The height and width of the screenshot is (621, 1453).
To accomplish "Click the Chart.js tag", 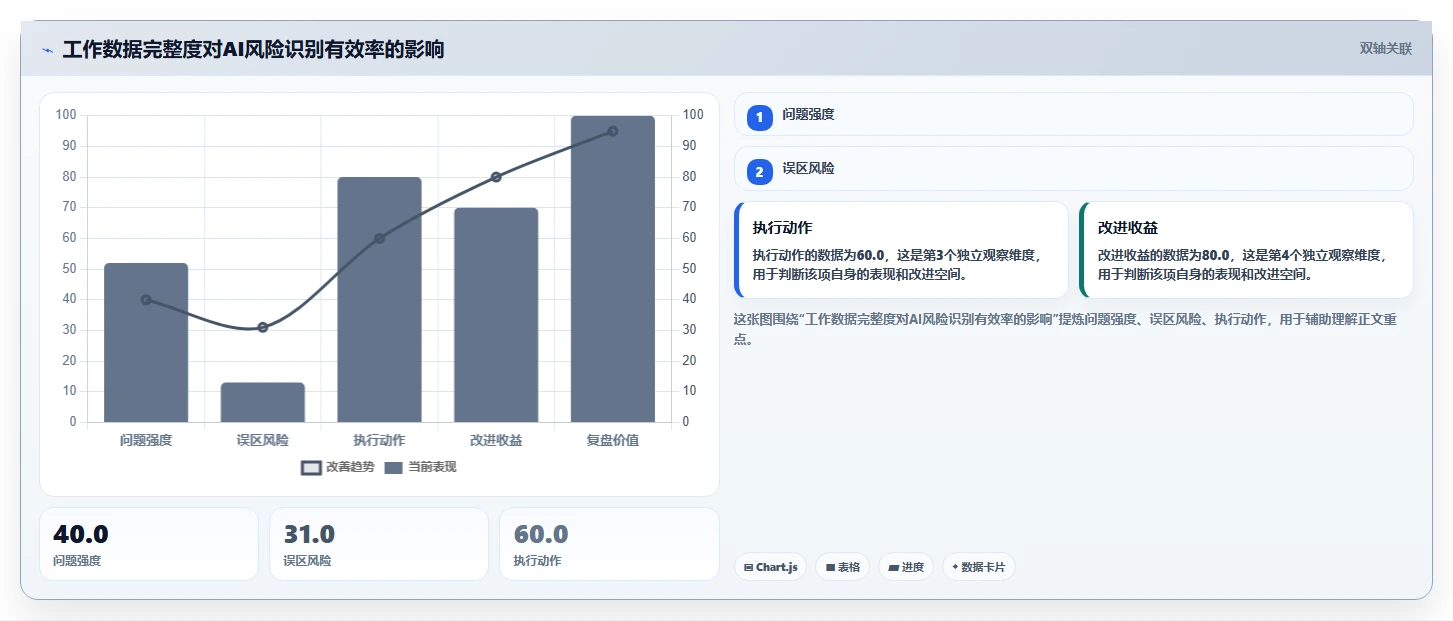I will tap(770, 567).
